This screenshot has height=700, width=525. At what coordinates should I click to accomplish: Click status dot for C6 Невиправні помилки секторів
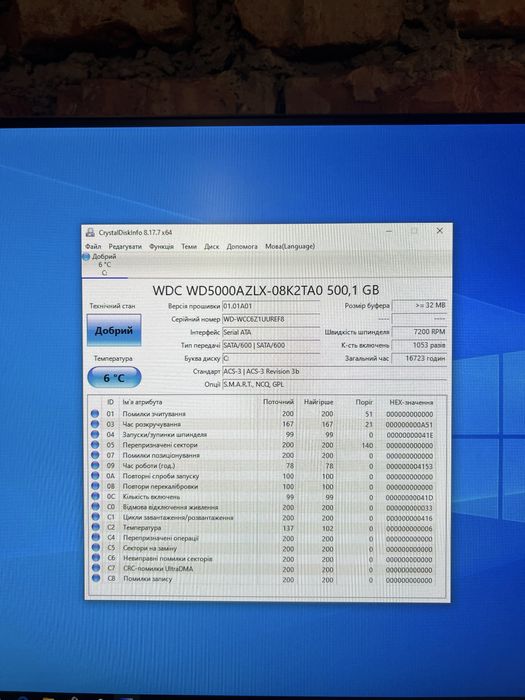96,558
